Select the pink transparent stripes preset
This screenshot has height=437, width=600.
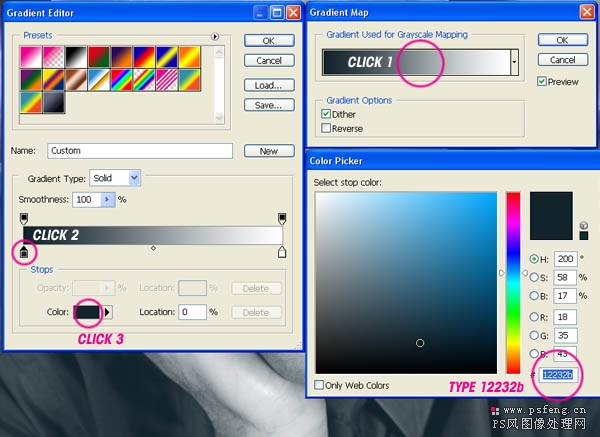(x=166, y=80)
